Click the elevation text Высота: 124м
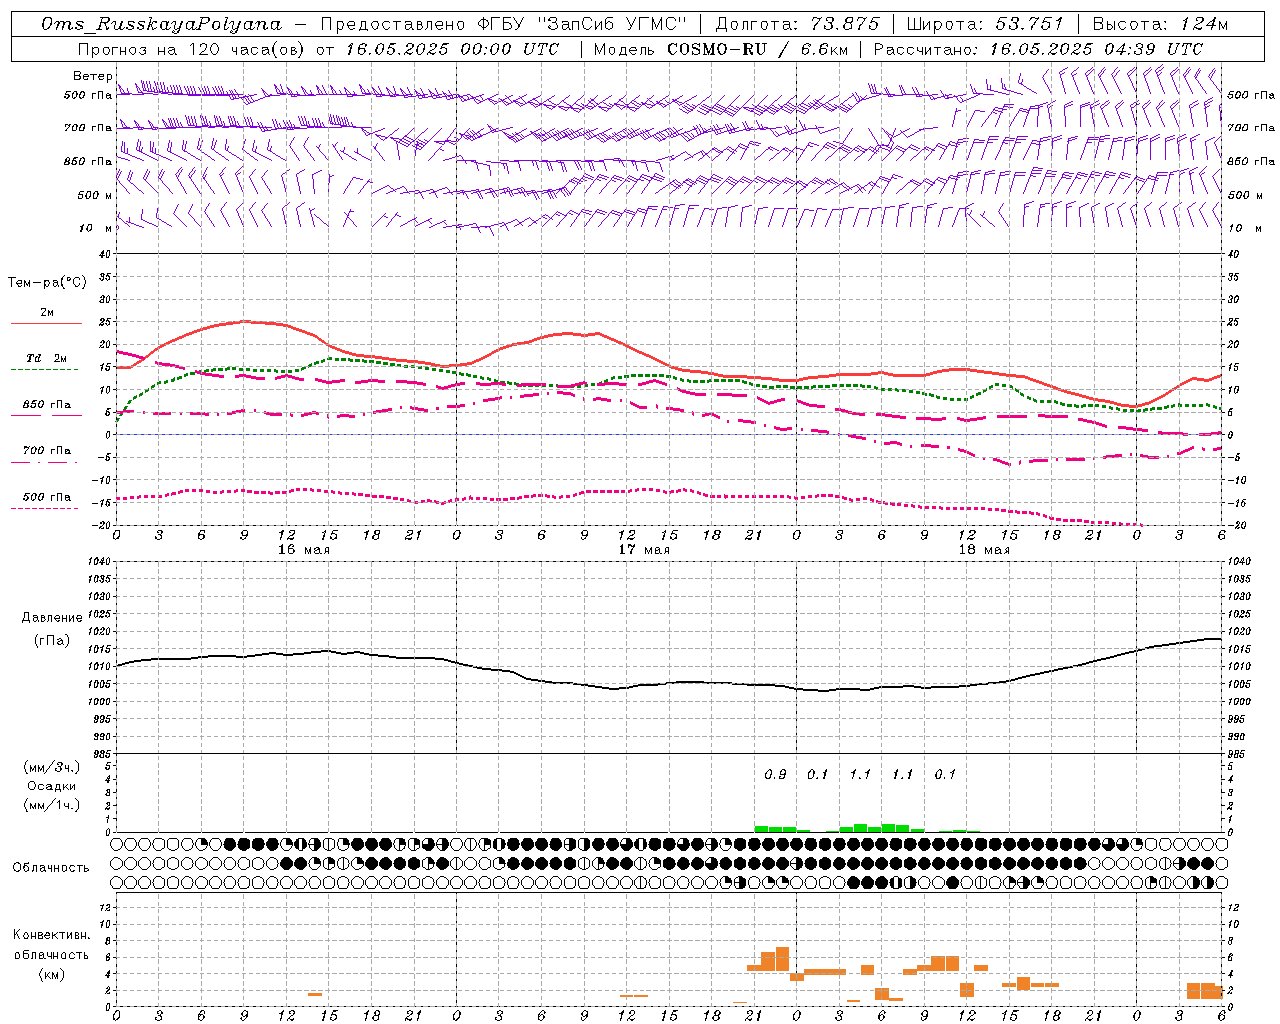 click(1160, 24)
